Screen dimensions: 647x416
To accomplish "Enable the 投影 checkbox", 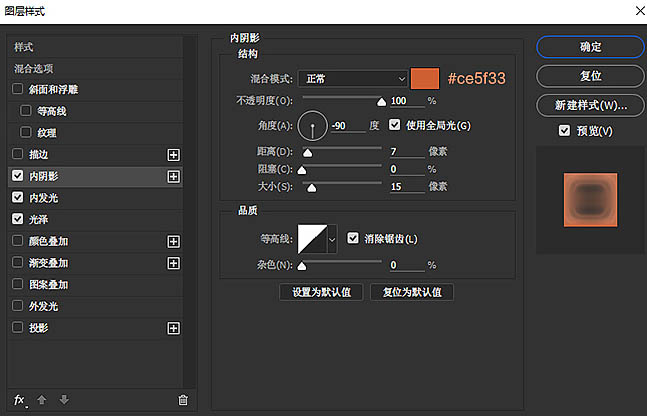I will [x=17, y=327].
